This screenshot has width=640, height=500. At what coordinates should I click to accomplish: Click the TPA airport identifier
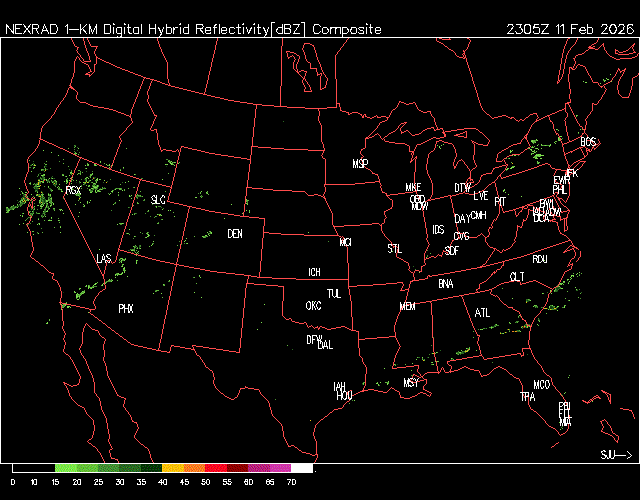tap(527, 397)
